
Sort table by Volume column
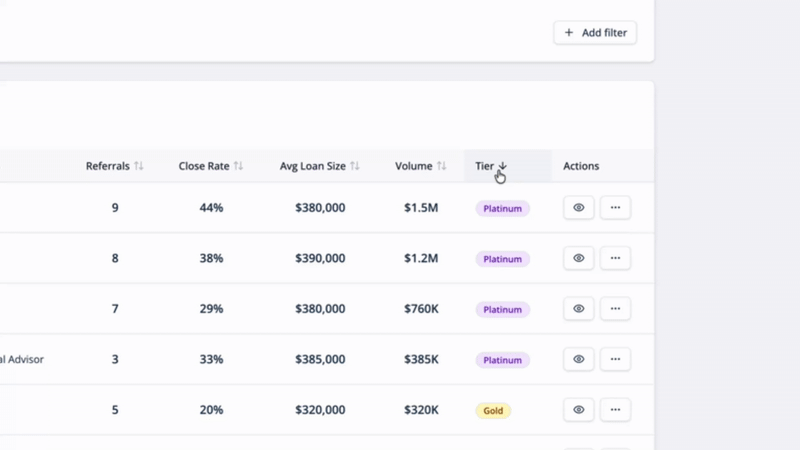[420, 166]
